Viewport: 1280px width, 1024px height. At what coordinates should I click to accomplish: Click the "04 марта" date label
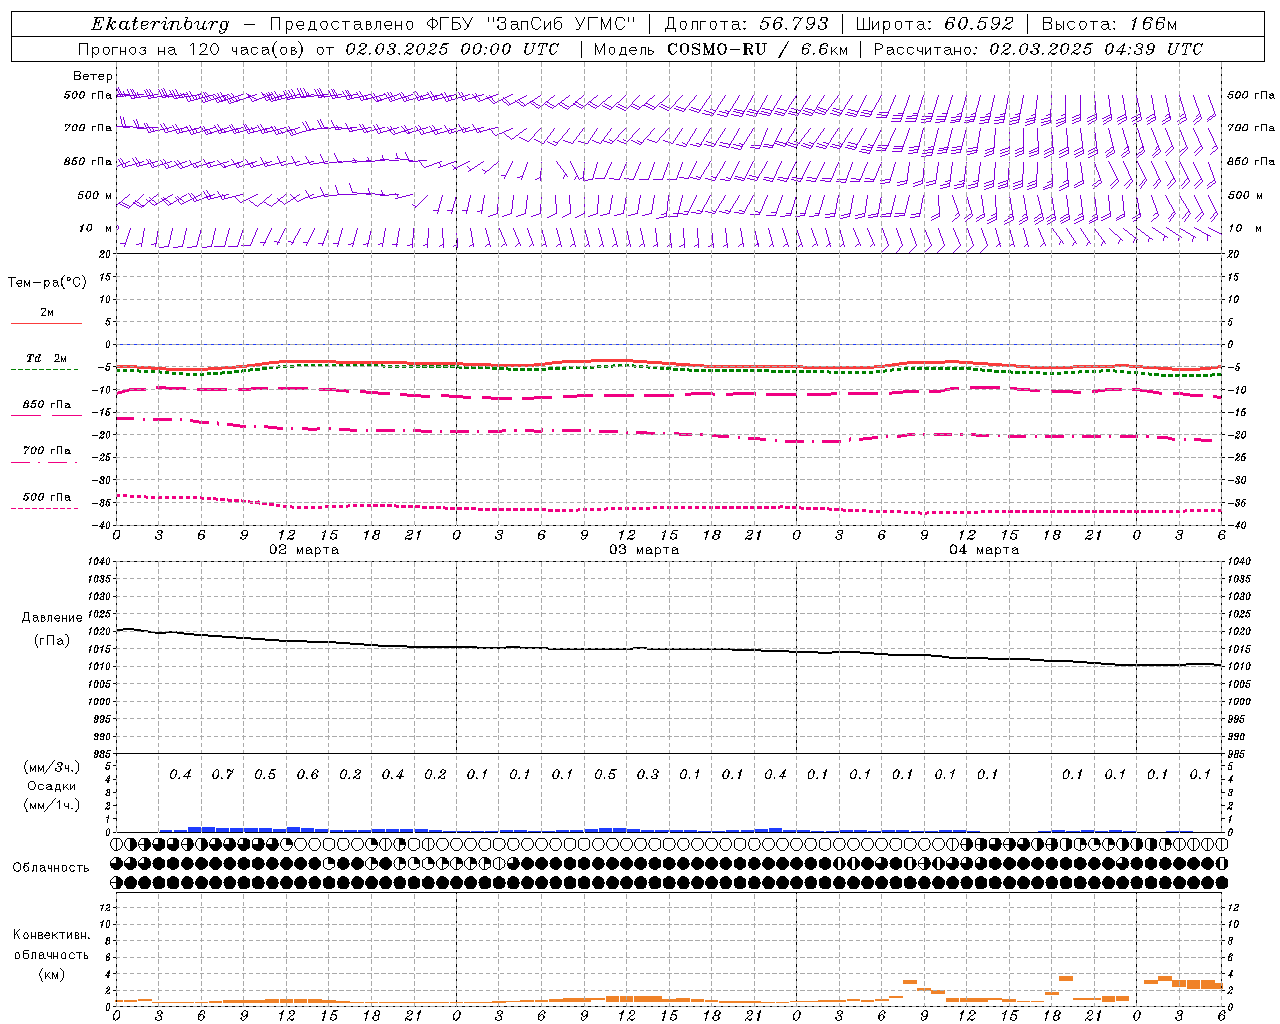click(x=984, y=549)
